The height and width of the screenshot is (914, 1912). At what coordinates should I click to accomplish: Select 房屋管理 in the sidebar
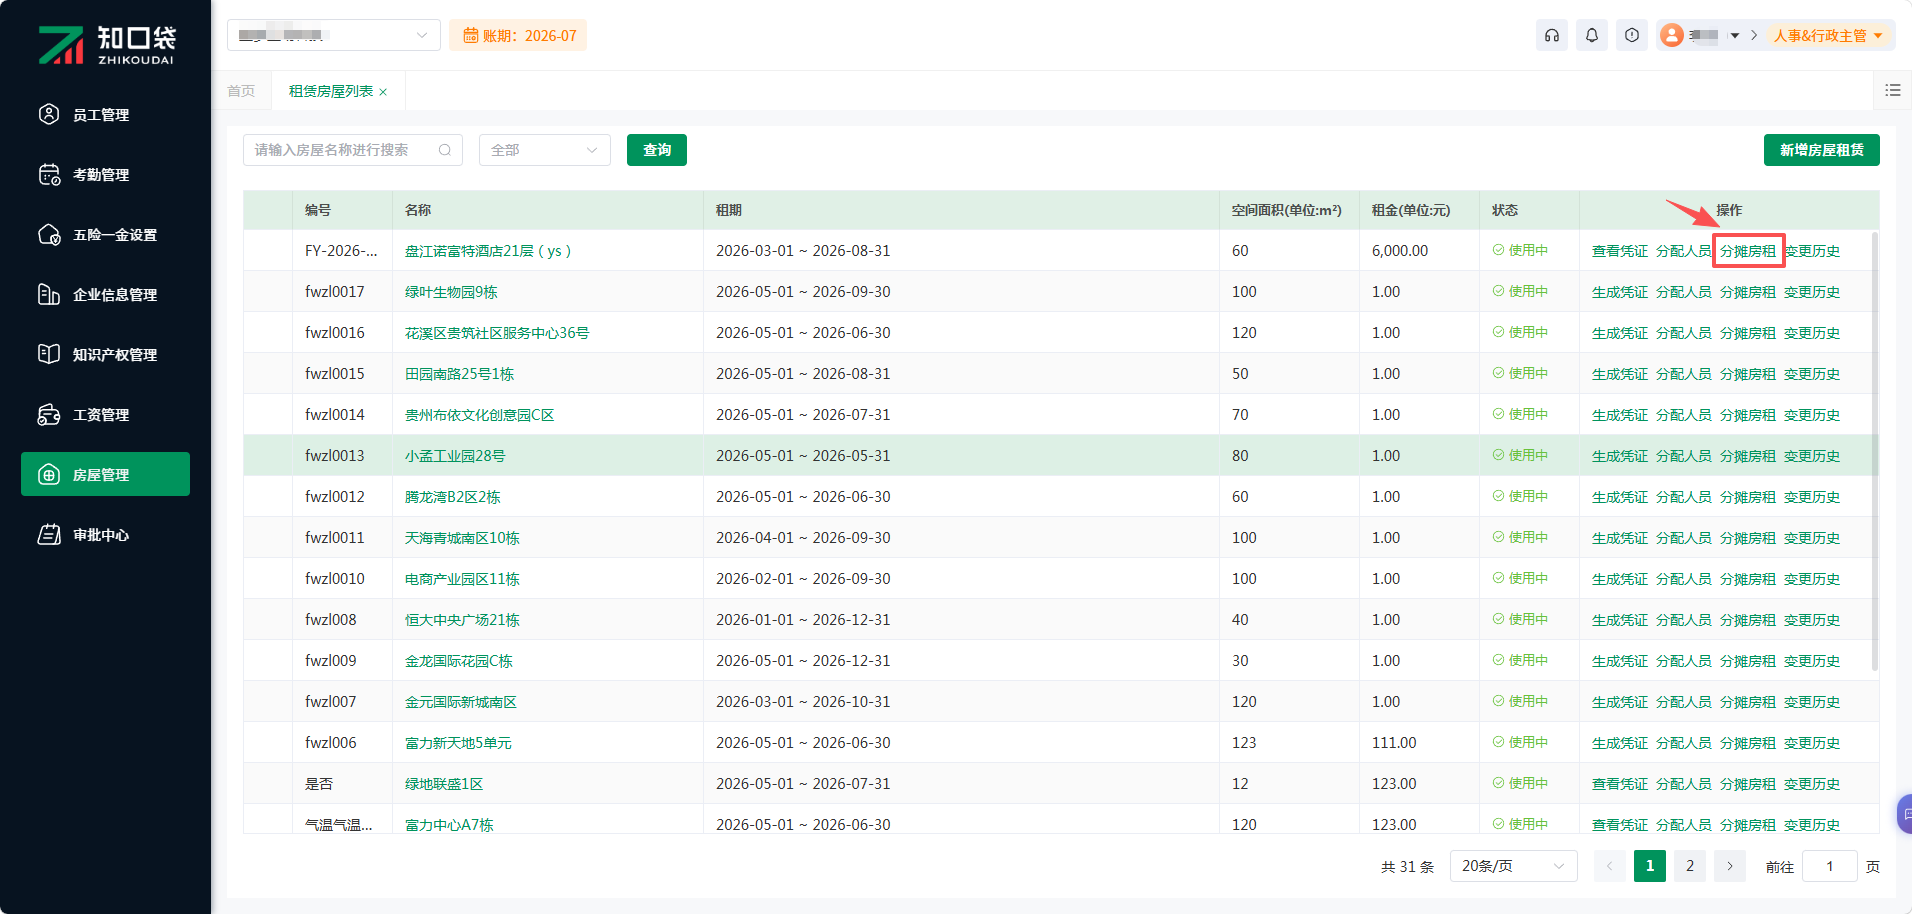tap(105, 474)
